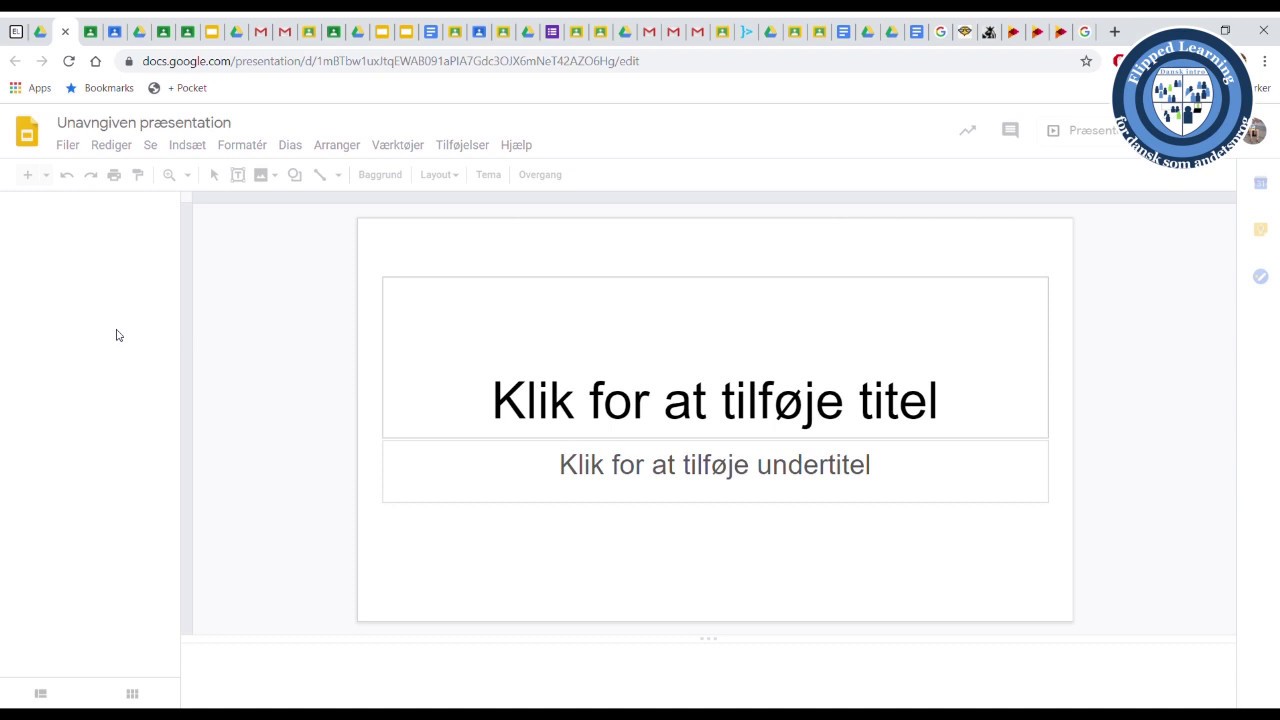Open the Tilføjelser menu
Image resolution: width=1280 pixels, height=720 pixels.
point(462,145)
